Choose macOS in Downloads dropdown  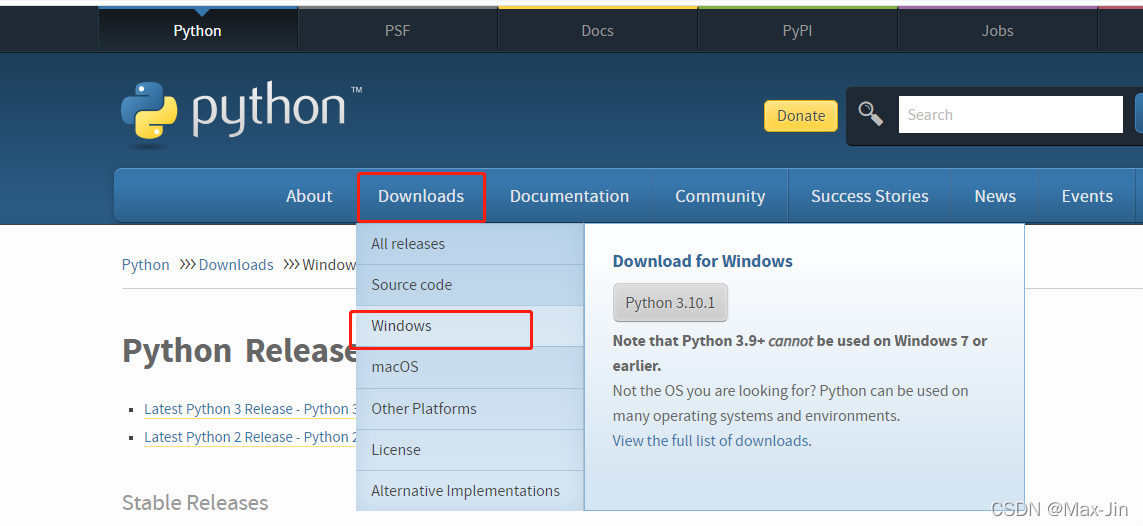click(469, 366)
